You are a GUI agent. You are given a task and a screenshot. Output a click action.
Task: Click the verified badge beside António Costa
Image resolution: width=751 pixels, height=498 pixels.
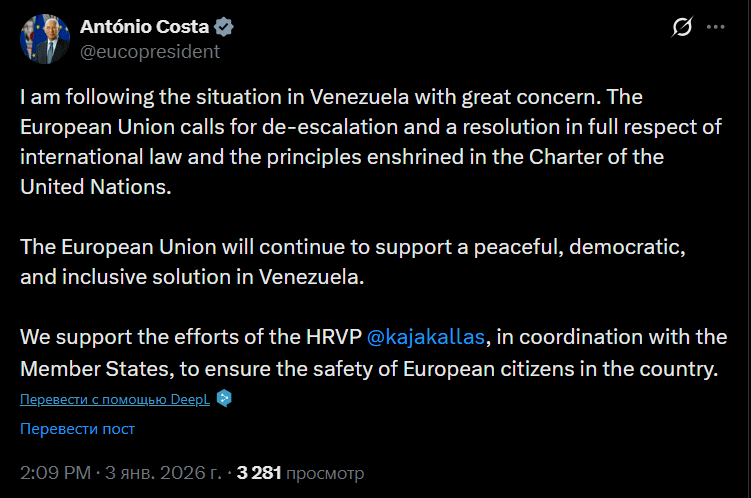(x=227, y=27)
